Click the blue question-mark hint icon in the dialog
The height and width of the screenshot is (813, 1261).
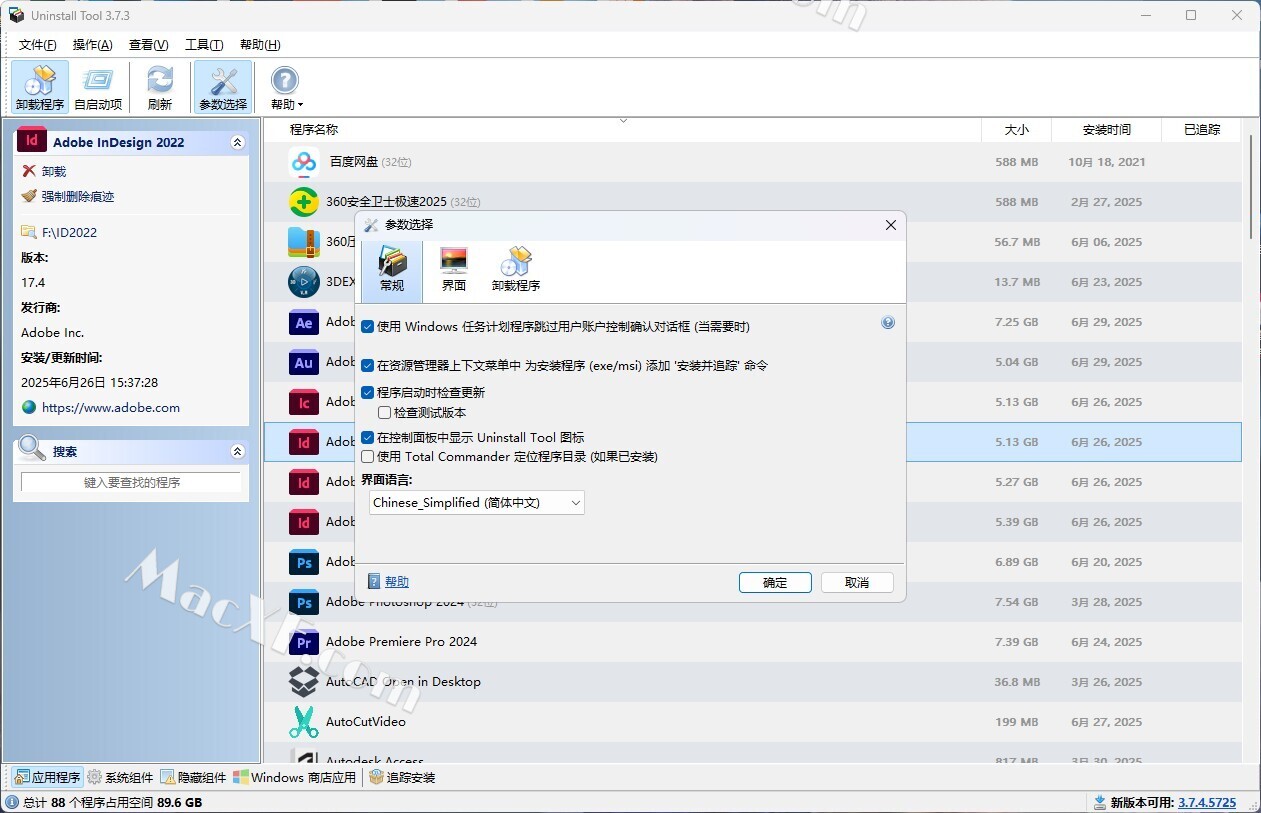point(888,323)
